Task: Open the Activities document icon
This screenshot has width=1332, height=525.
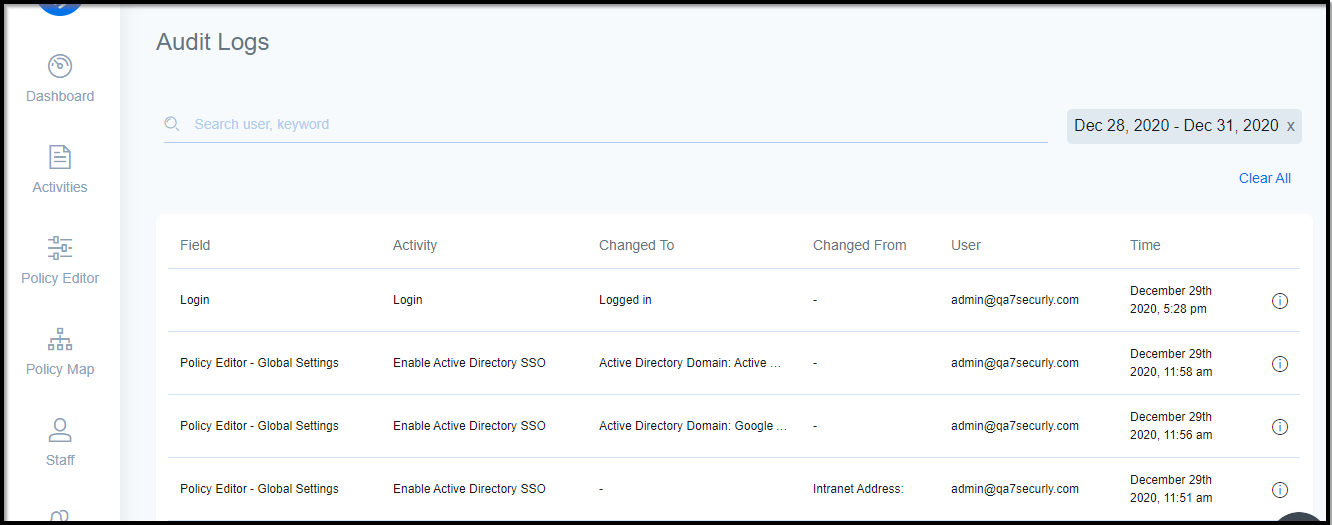Action: coord(60,157)
